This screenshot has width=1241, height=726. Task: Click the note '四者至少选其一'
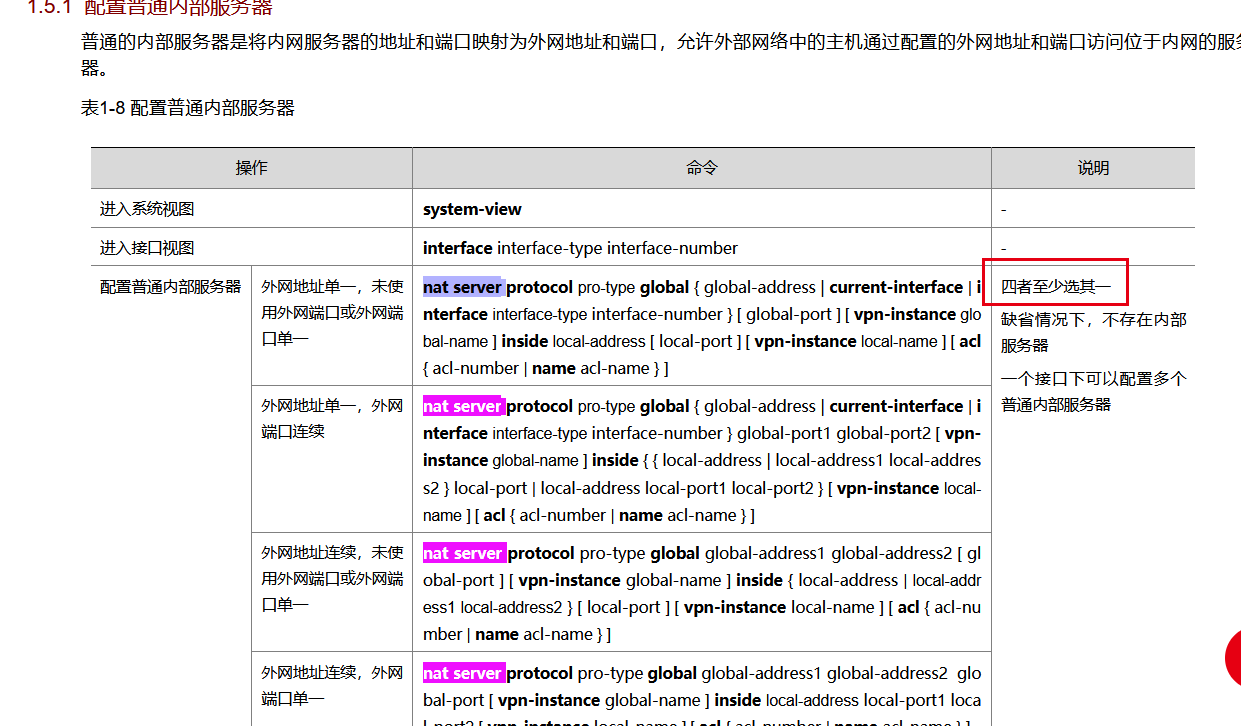(1056, 287)
